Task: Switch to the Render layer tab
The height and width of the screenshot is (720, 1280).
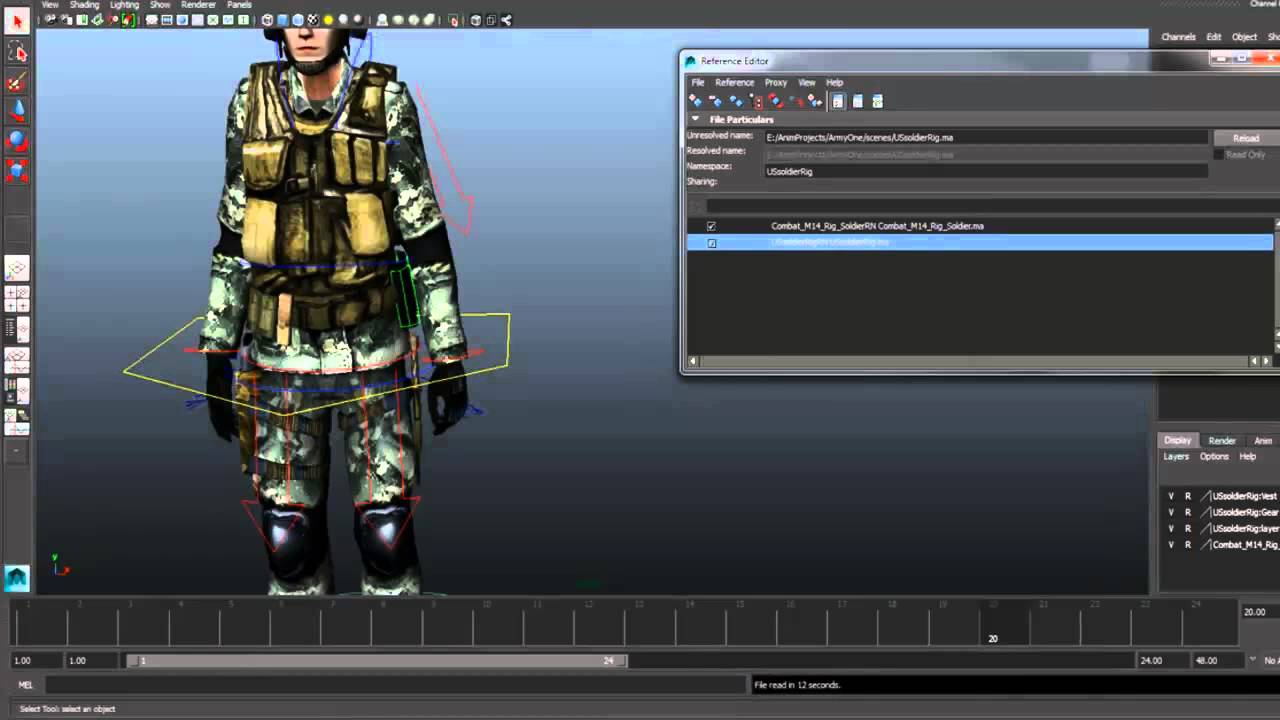Action: point(1222,440)
